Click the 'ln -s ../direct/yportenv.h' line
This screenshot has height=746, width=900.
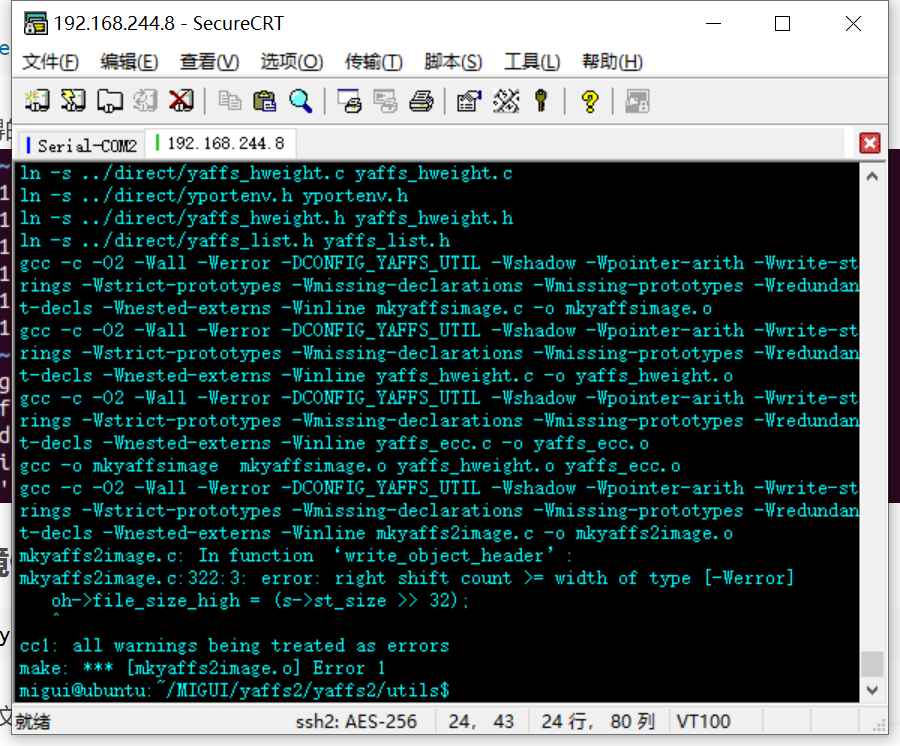pos(214,196)
